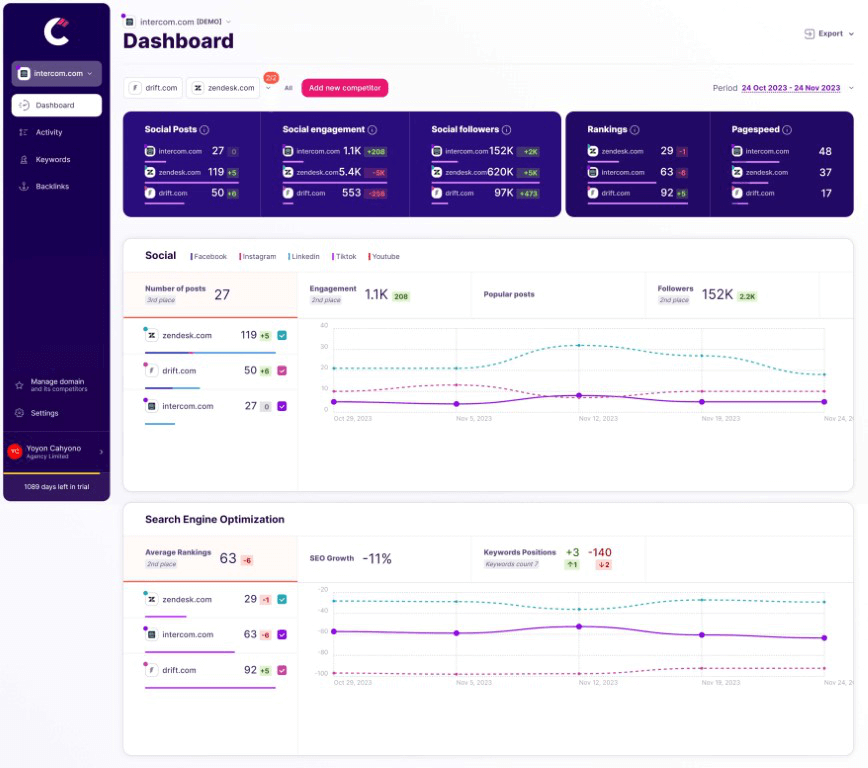Open the Yoyon Cahyono account menu
This screenshot has height=768, width=868.
coord(56,452)
